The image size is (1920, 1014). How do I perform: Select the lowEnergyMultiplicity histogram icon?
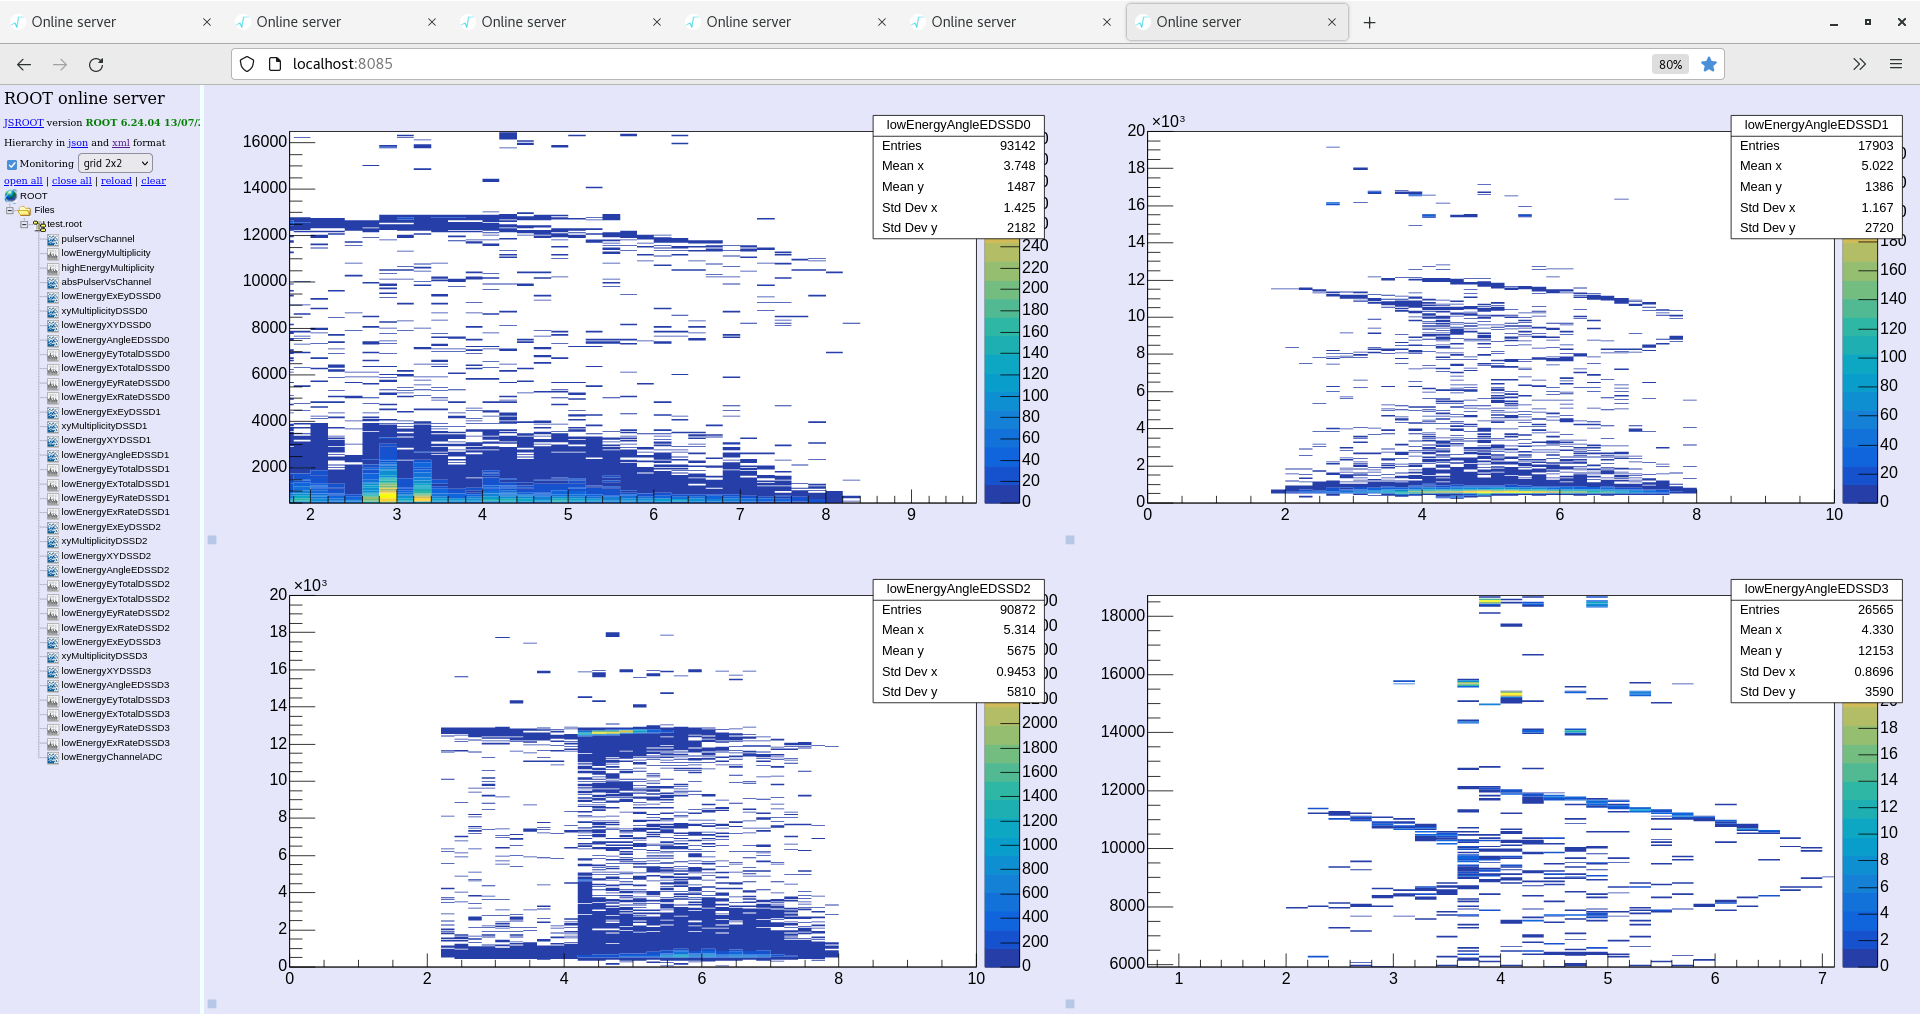tap(52, 253)
